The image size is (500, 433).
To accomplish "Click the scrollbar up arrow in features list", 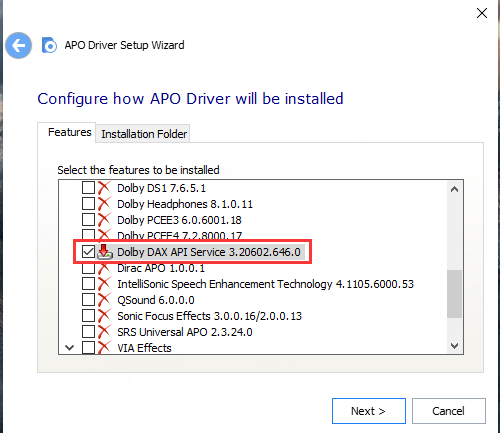I will [x=454, y=189].
